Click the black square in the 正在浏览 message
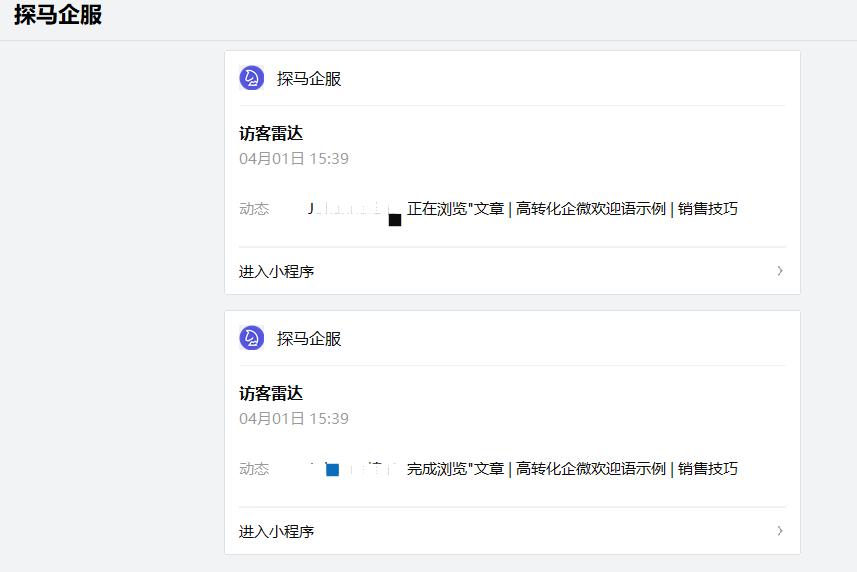The height and width of the screenshot is (572, 857). [x=395, y=220]
